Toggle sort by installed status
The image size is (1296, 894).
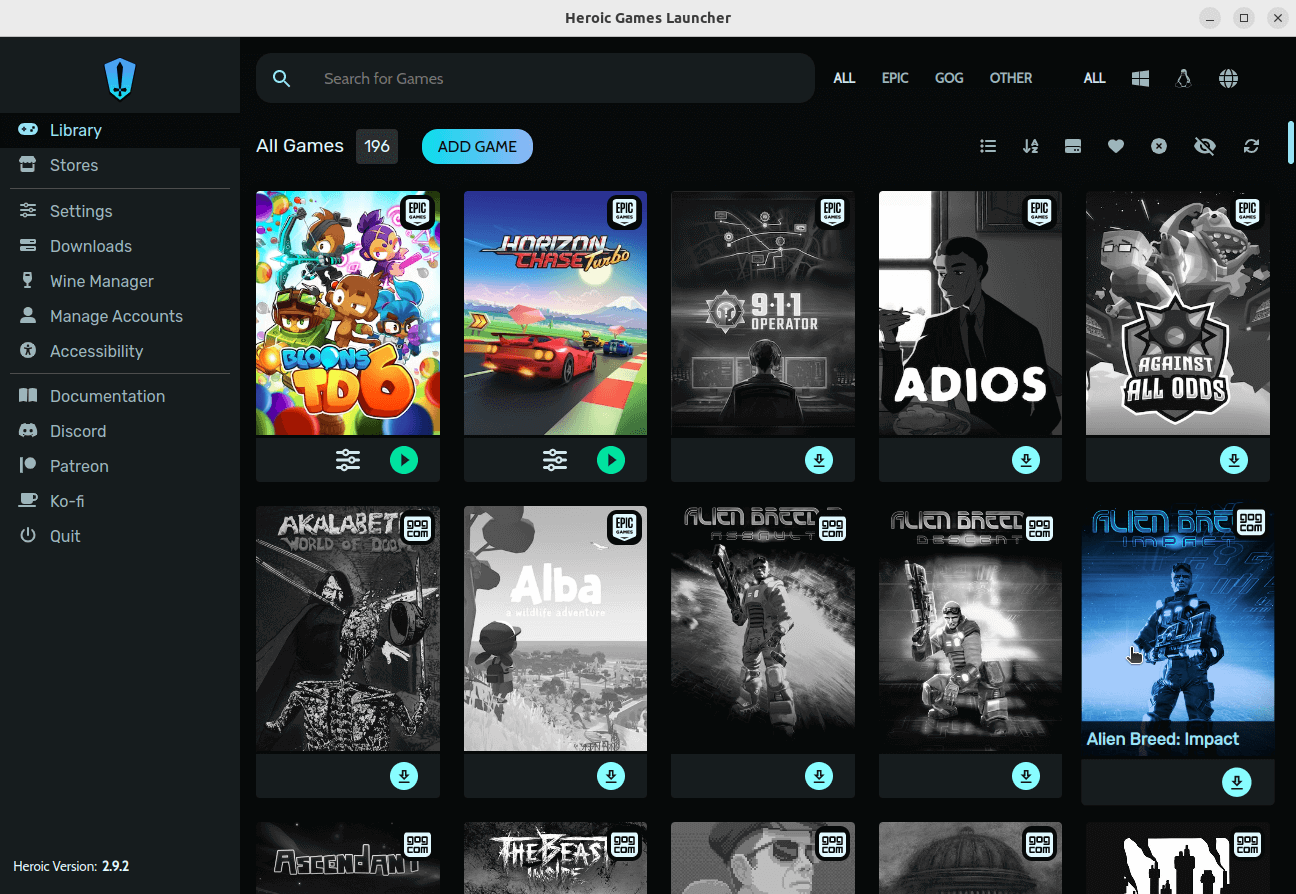[x=1073, y=146]
